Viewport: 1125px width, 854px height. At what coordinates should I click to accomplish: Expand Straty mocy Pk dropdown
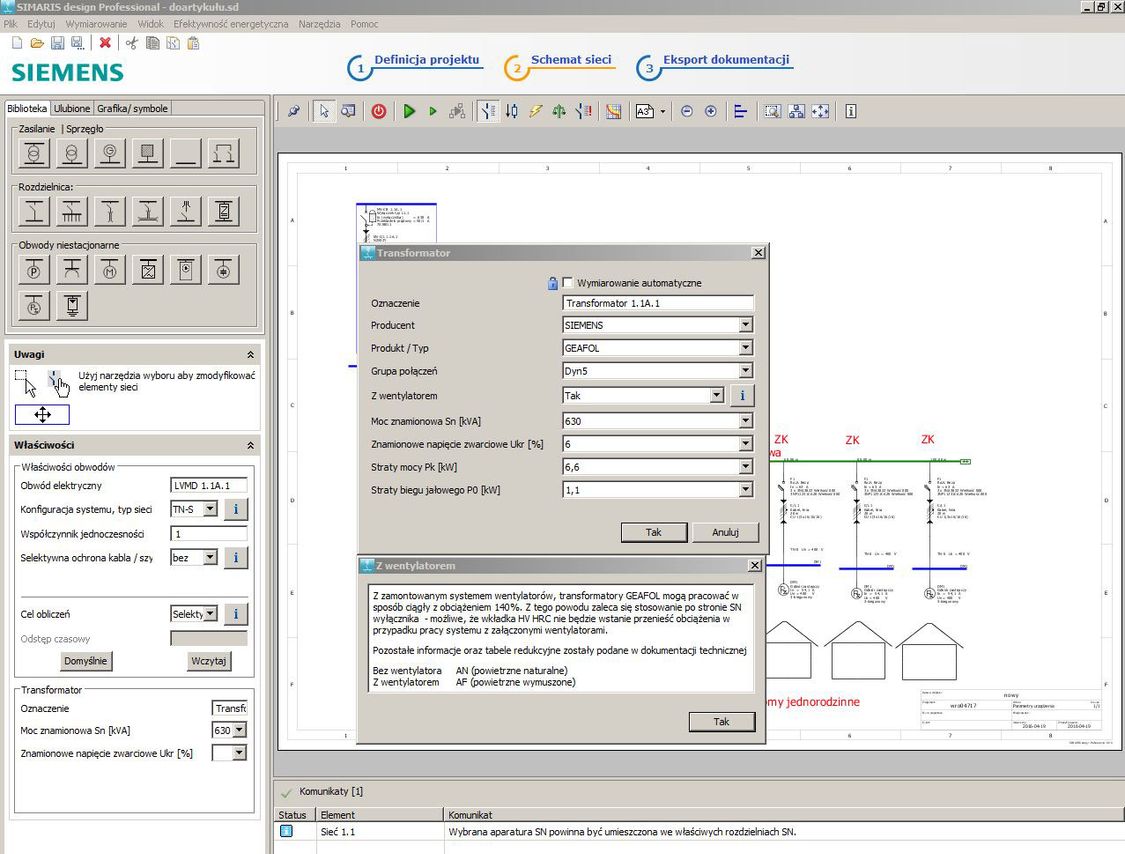[x=745, y=467]
